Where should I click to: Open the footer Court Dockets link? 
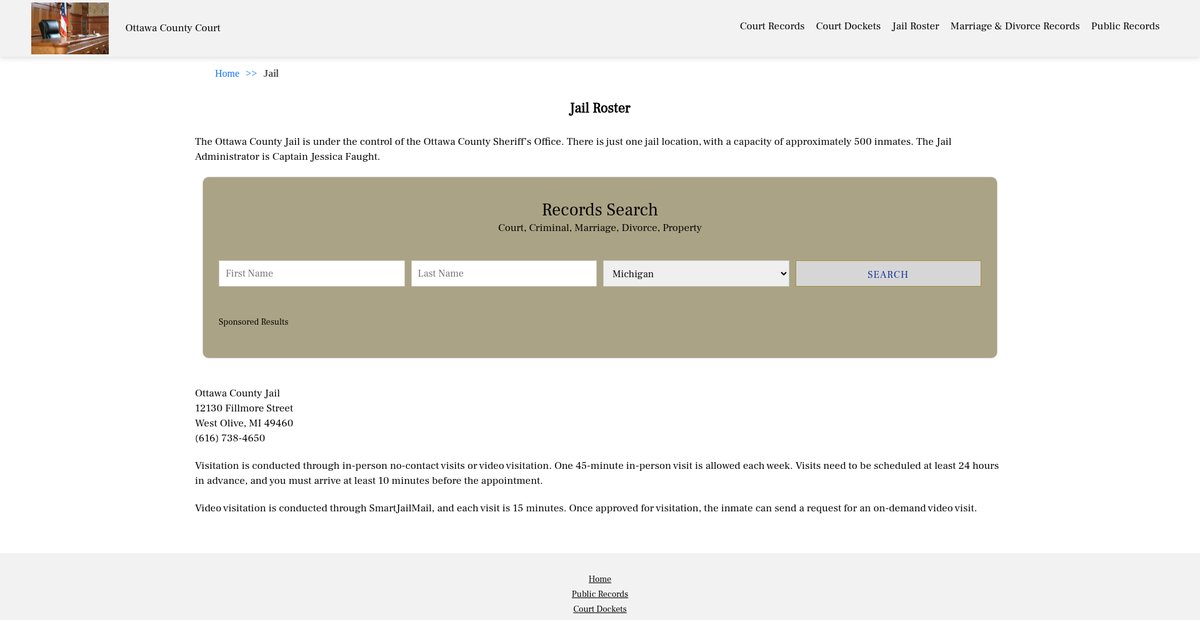(600, 609)
